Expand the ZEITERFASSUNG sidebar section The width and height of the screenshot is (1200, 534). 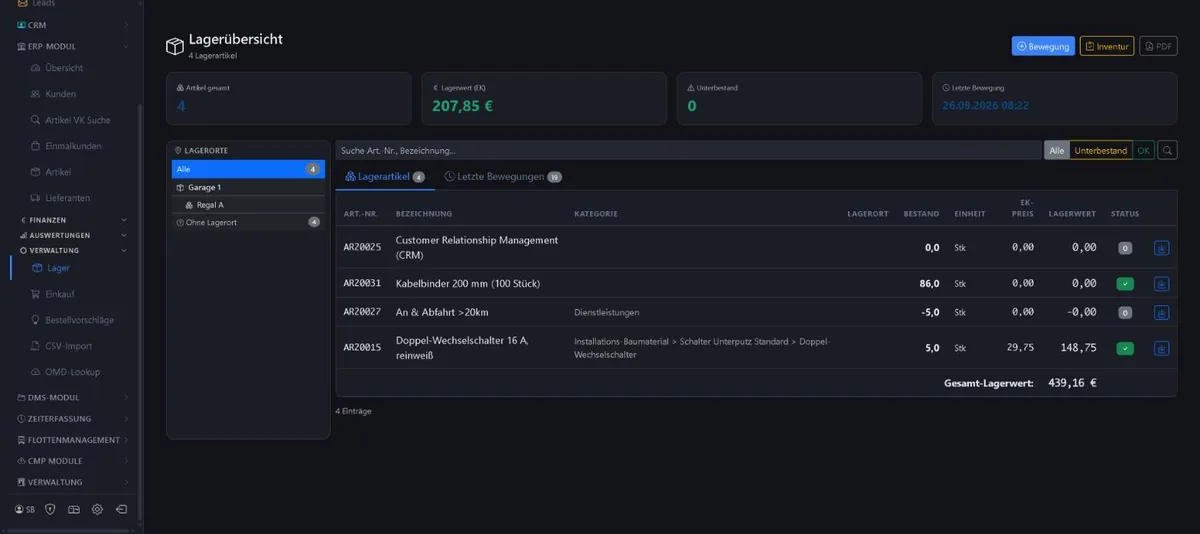(72, 418)
